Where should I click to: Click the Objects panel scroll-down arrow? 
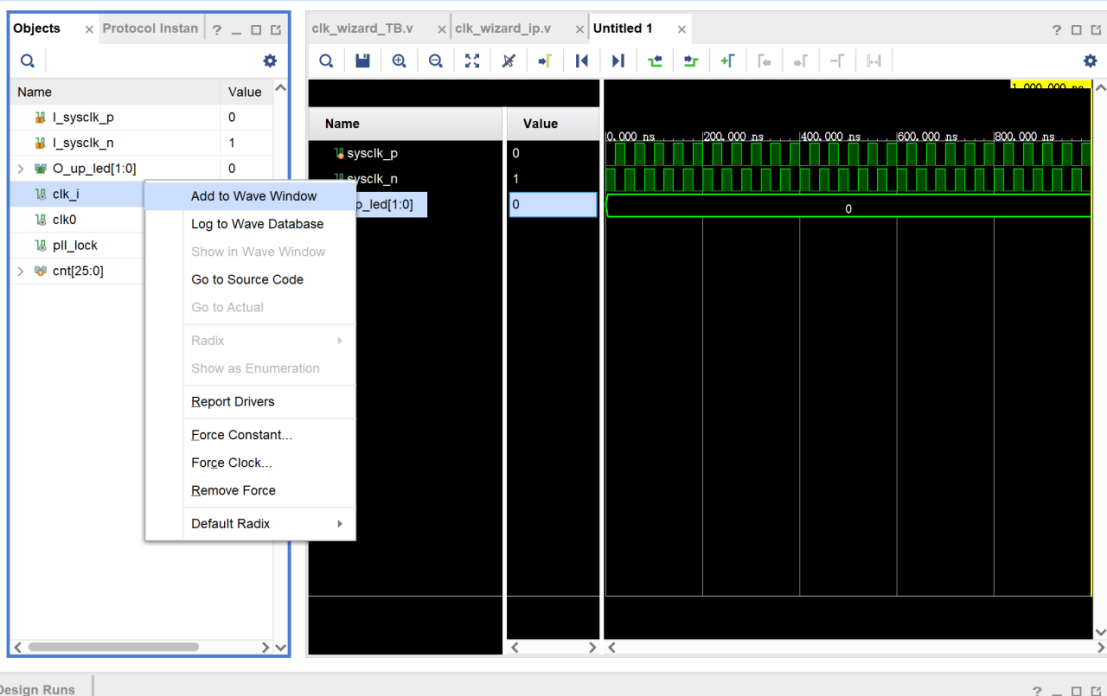[x=280, y=647]
